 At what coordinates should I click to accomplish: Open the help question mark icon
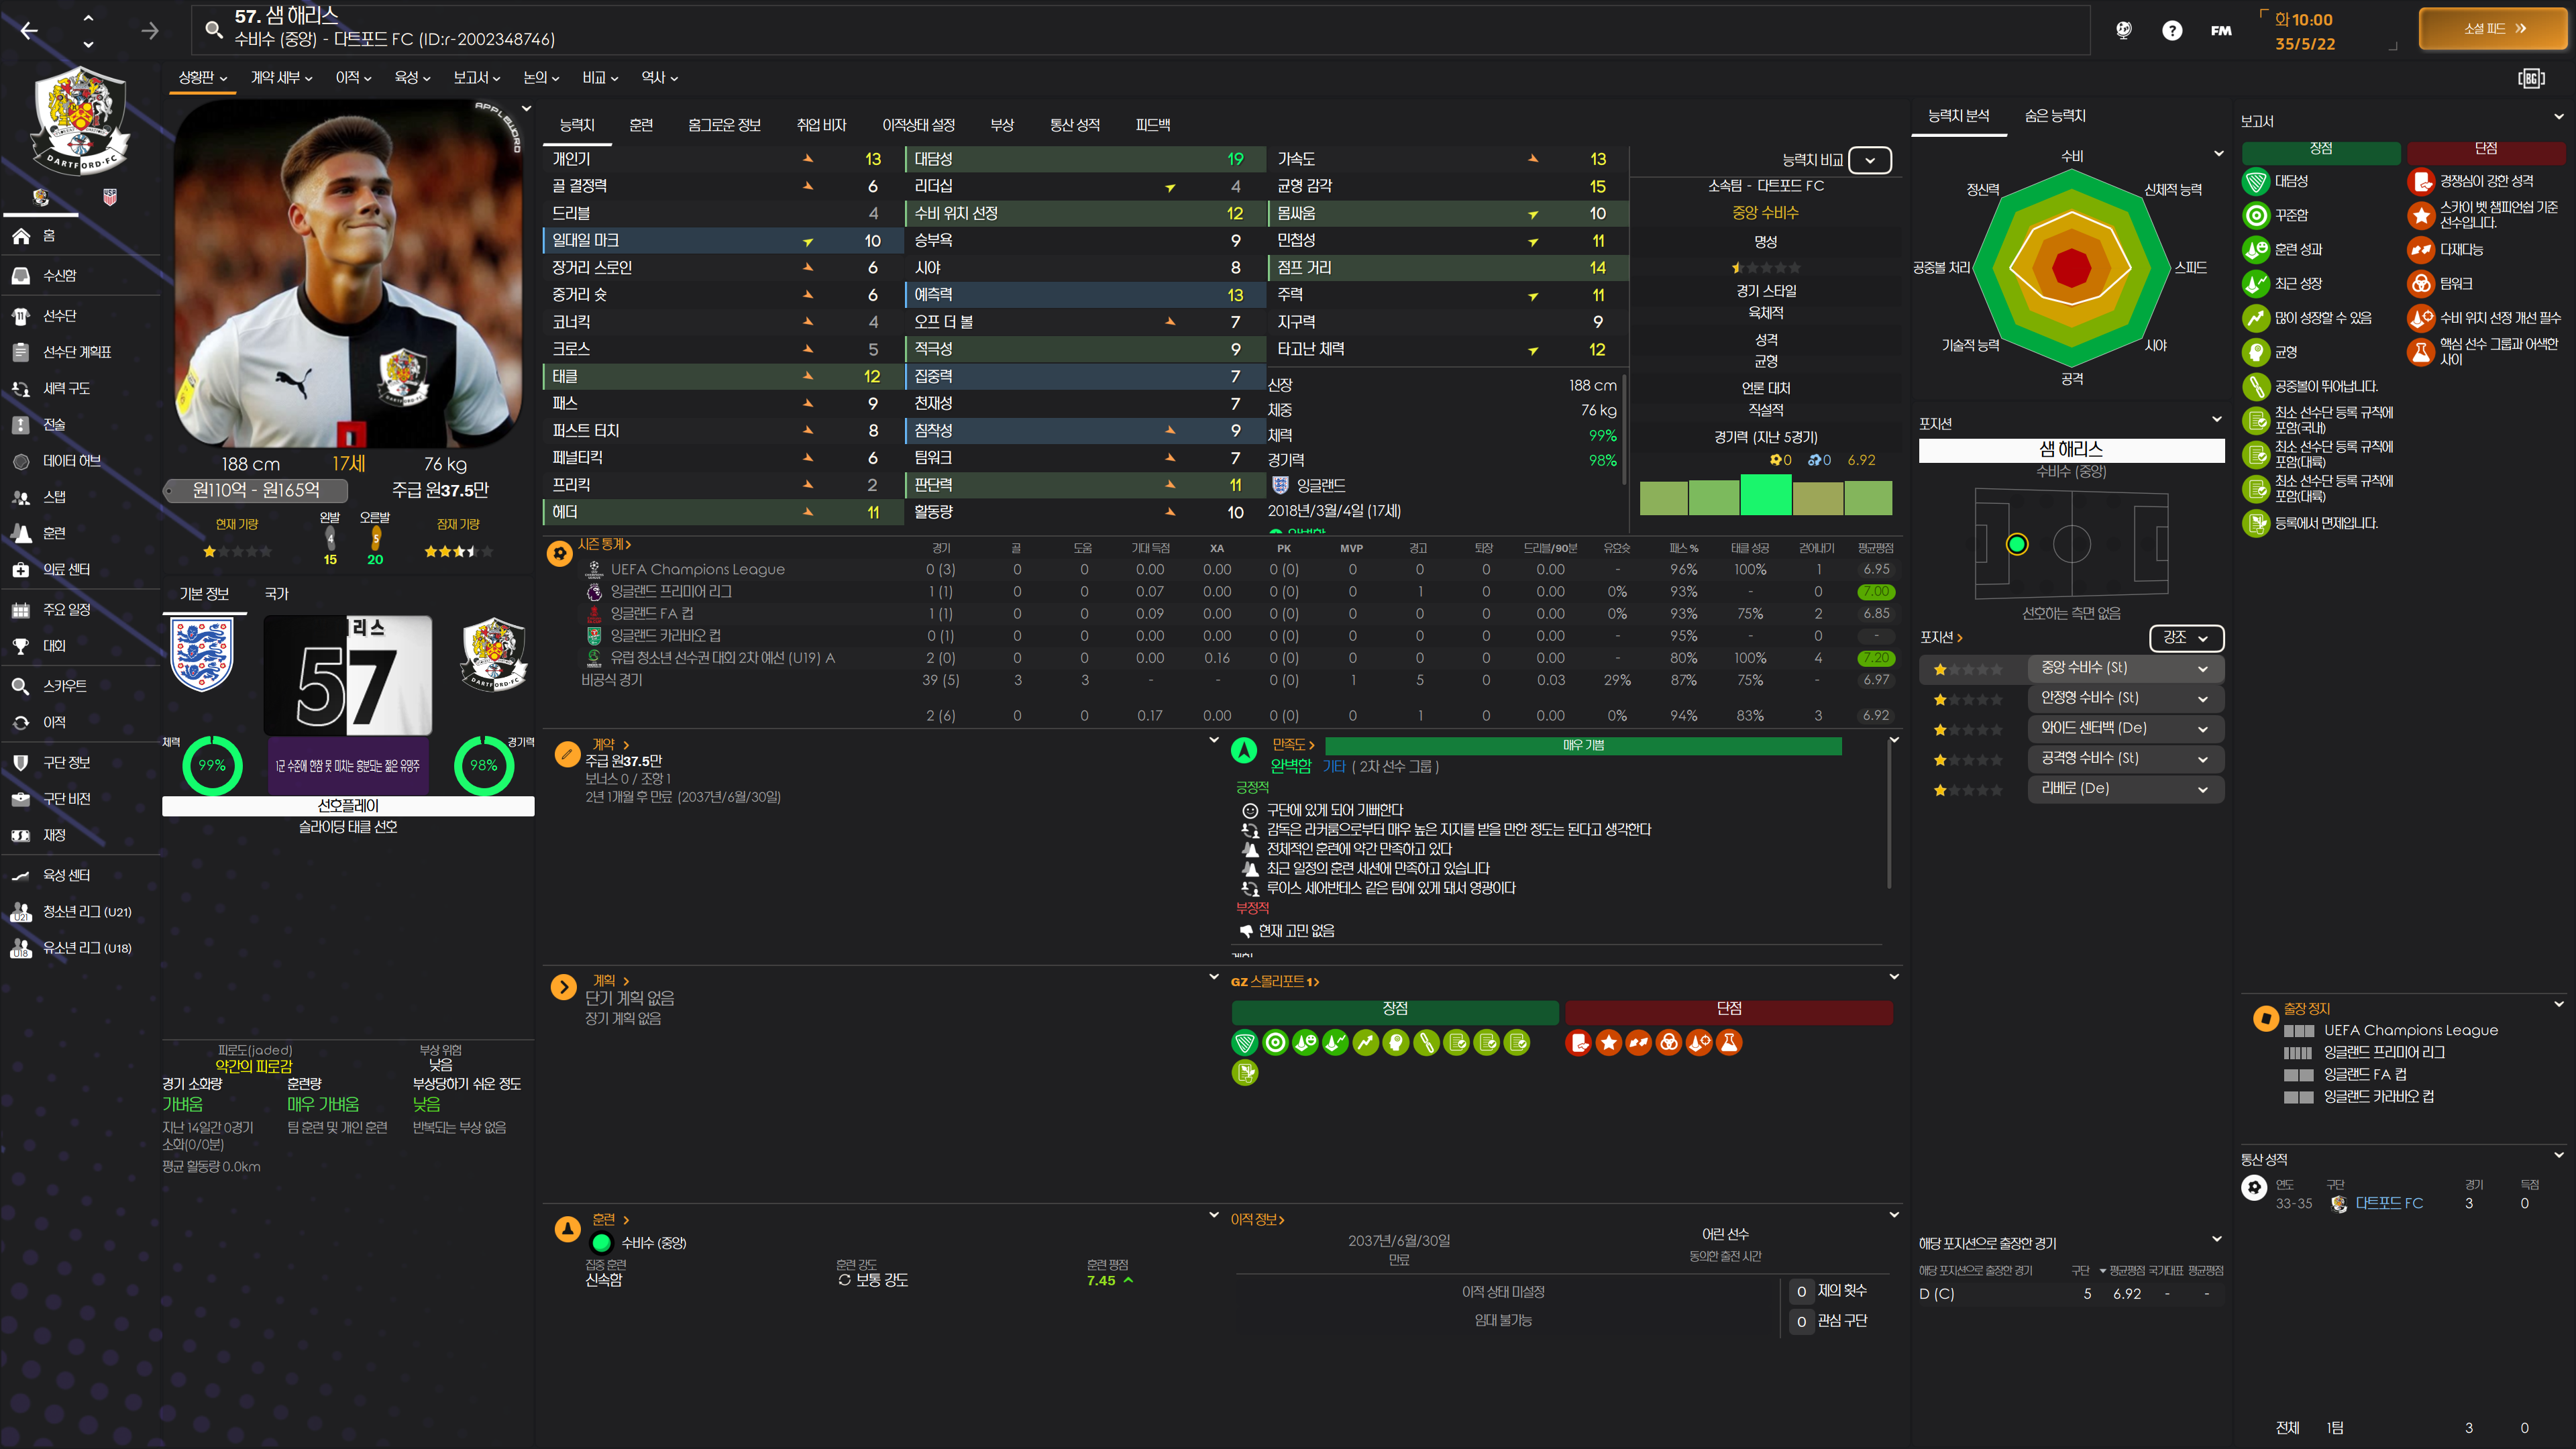(x=2172, y=31)
